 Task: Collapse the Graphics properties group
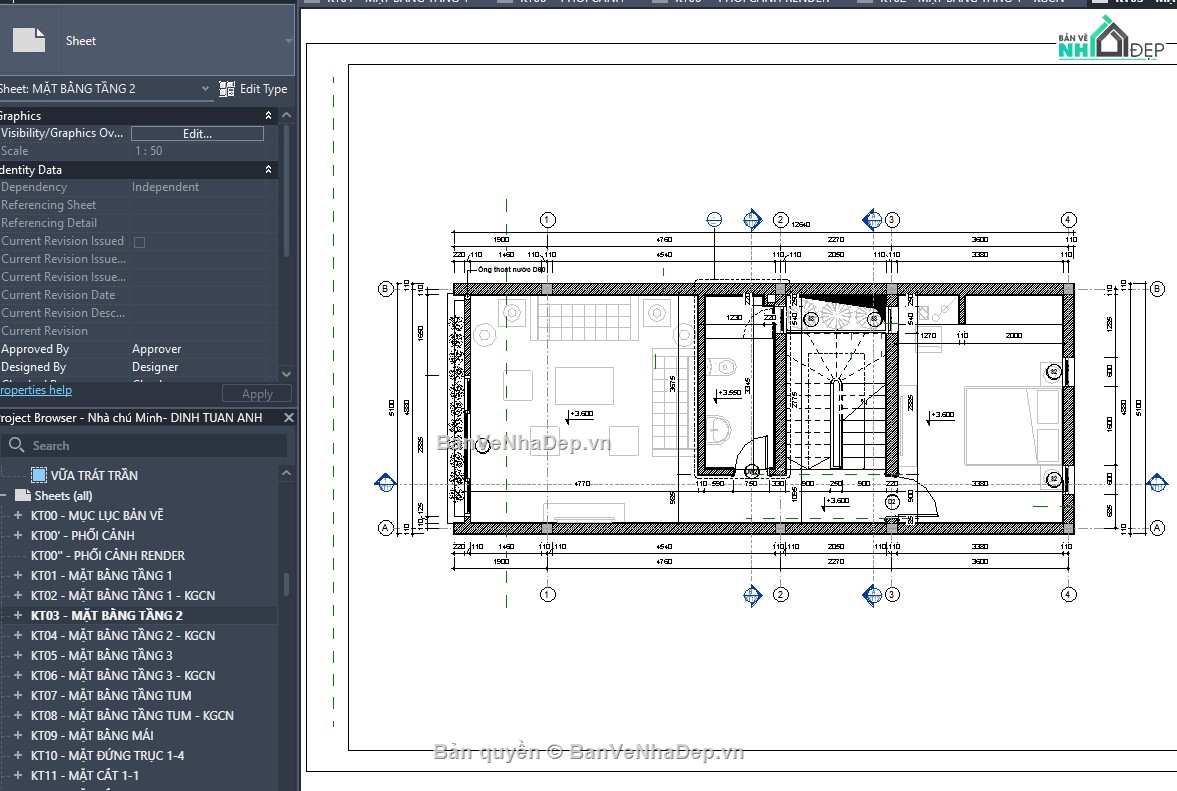[268, 116]
